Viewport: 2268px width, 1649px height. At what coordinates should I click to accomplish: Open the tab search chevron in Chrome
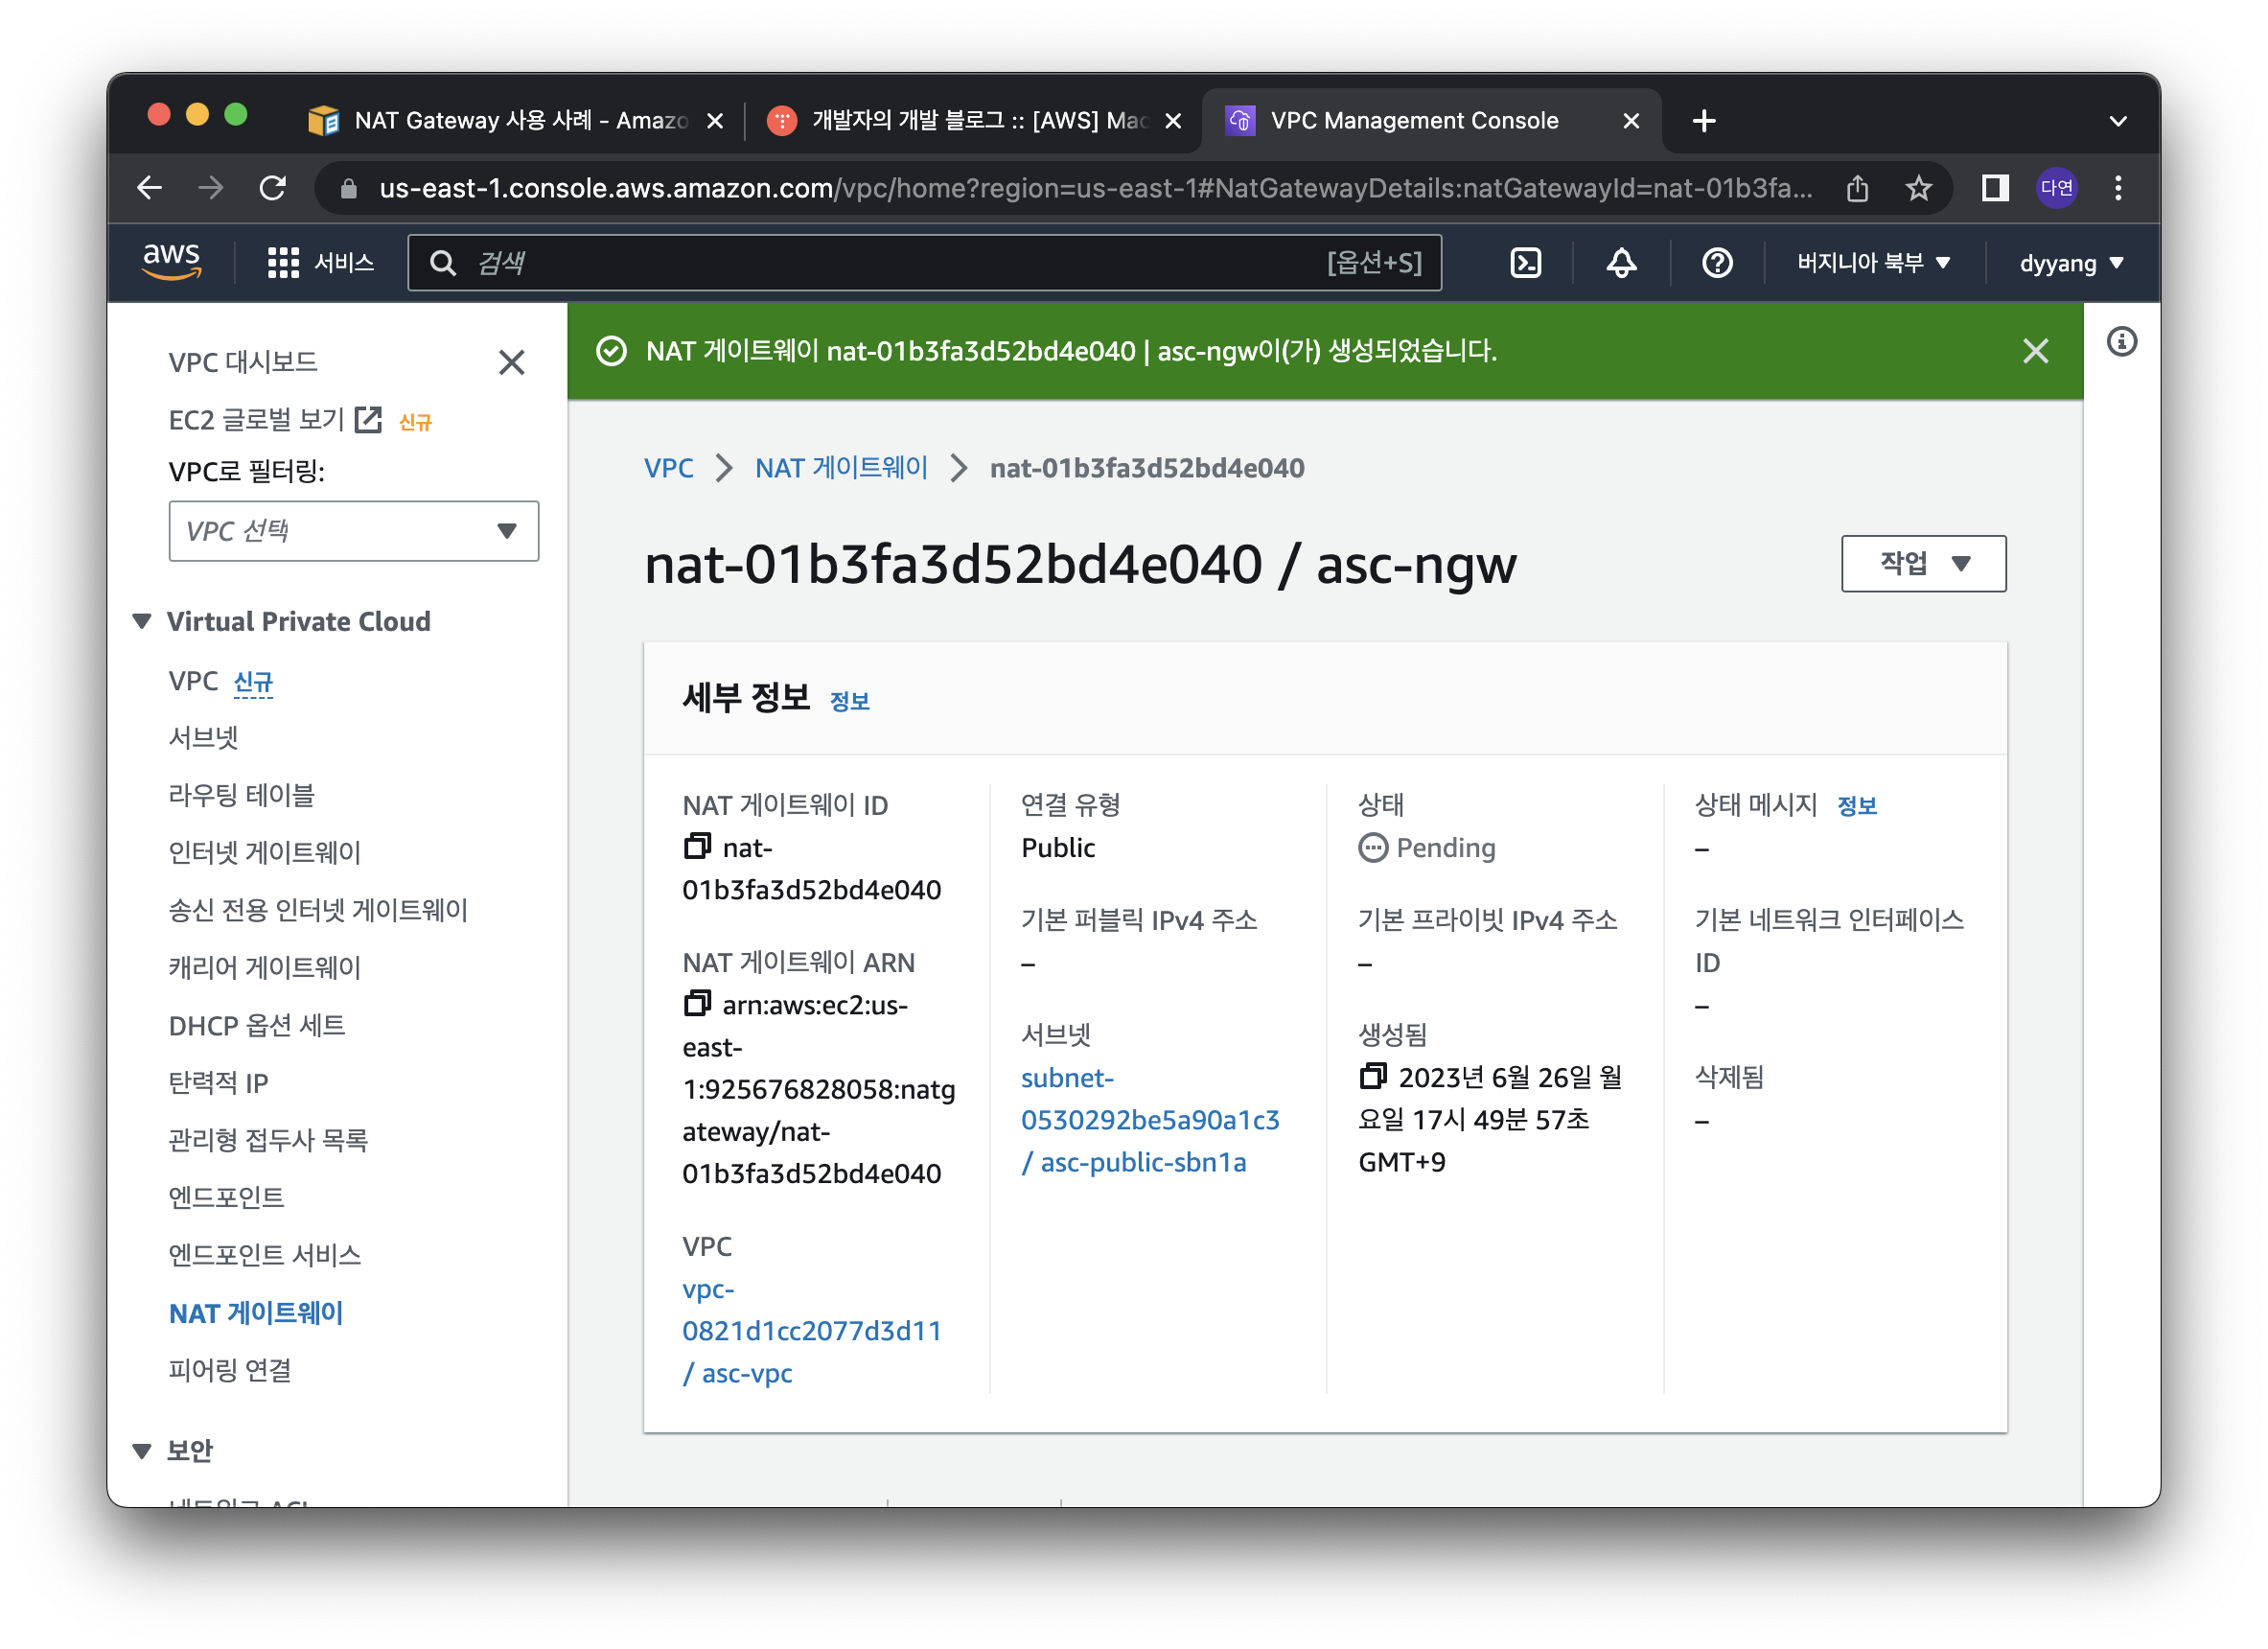2117,121
